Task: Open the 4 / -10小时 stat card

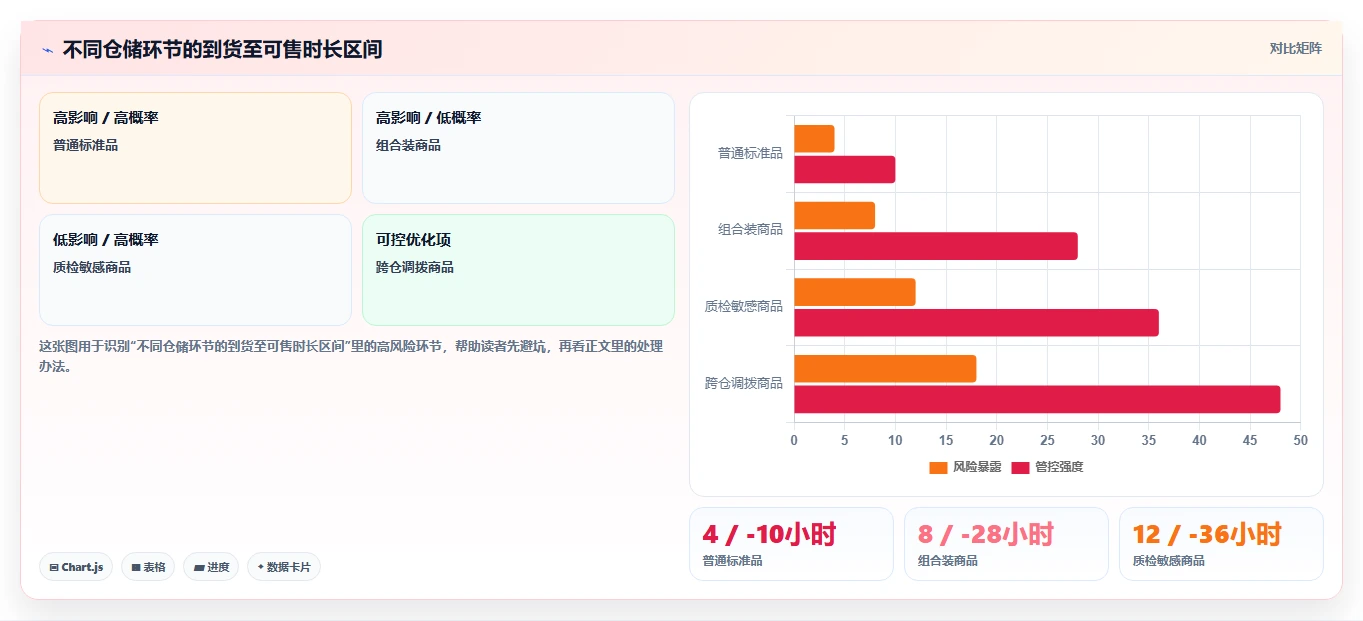Action: tap(791, 544)
